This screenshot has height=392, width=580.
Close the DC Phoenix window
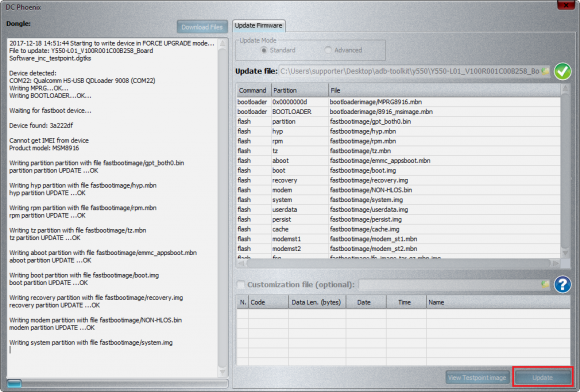click(x=566, y=5)
